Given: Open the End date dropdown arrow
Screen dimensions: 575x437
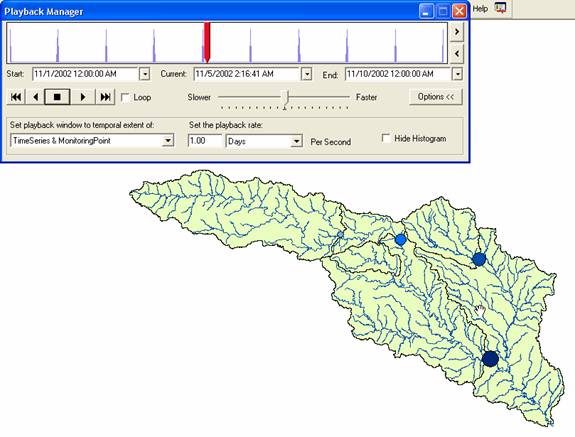Looking at the screenshot, I should click(457, 74).
